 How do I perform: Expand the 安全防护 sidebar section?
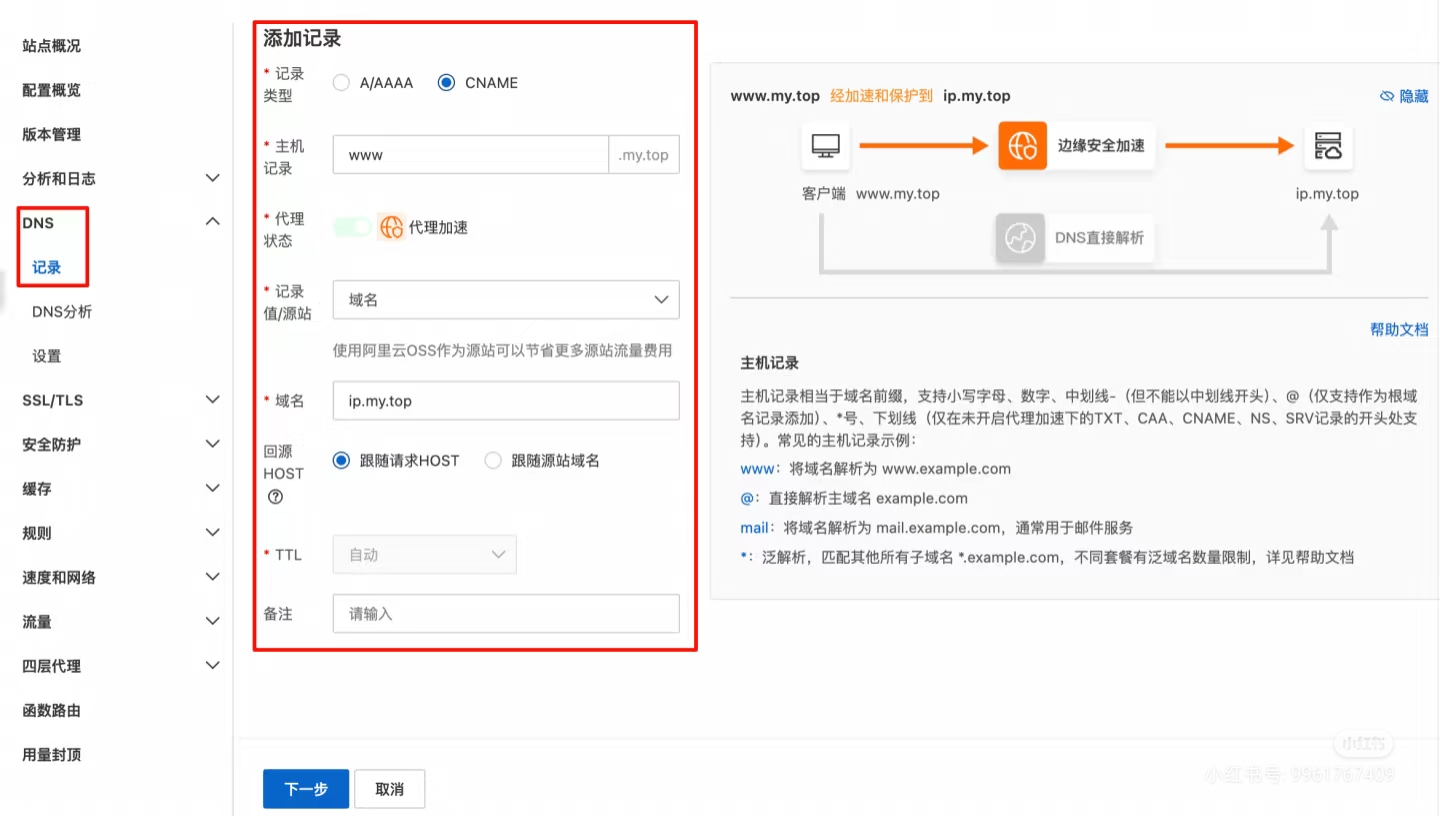pos(212,444)
